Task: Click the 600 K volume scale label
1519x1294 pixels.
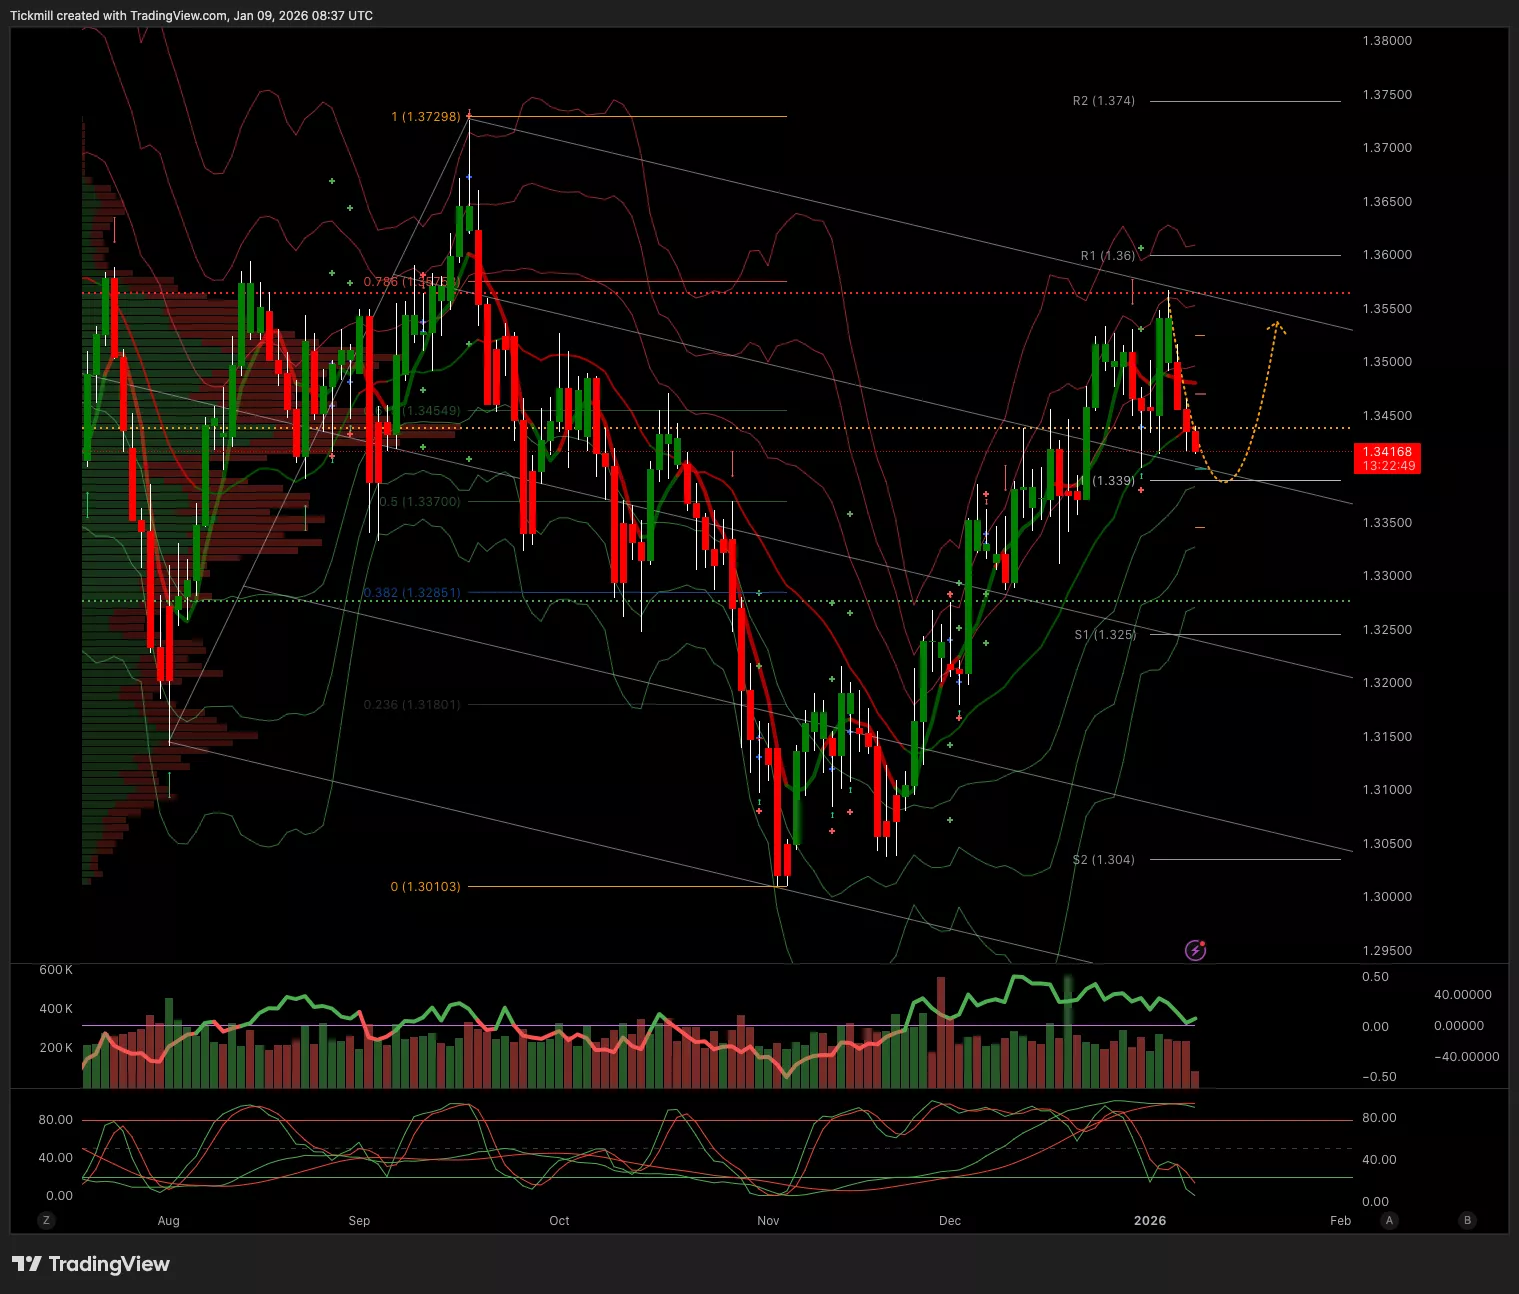Action: click(x=56, y=970)
